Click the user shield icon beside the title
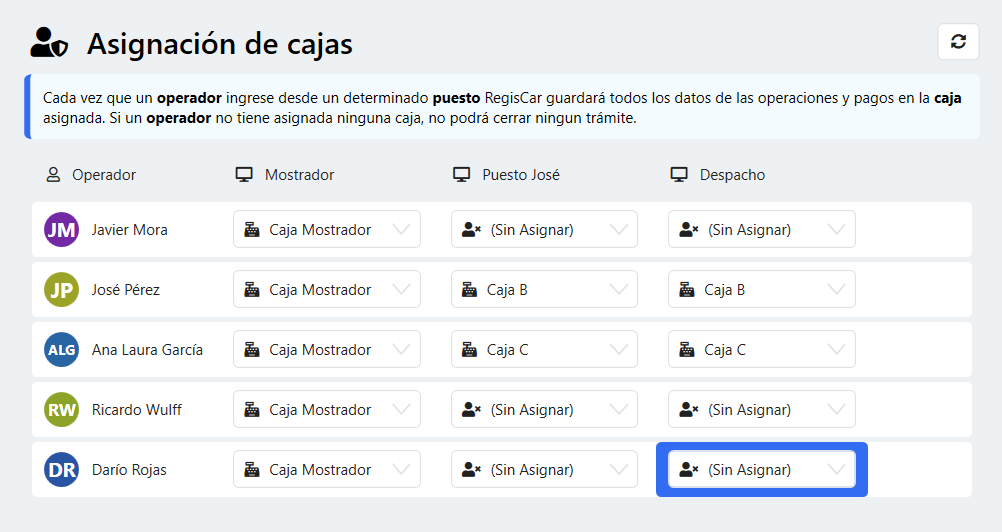The height and width of the screenshot is (532, 1002). (49, 43)
